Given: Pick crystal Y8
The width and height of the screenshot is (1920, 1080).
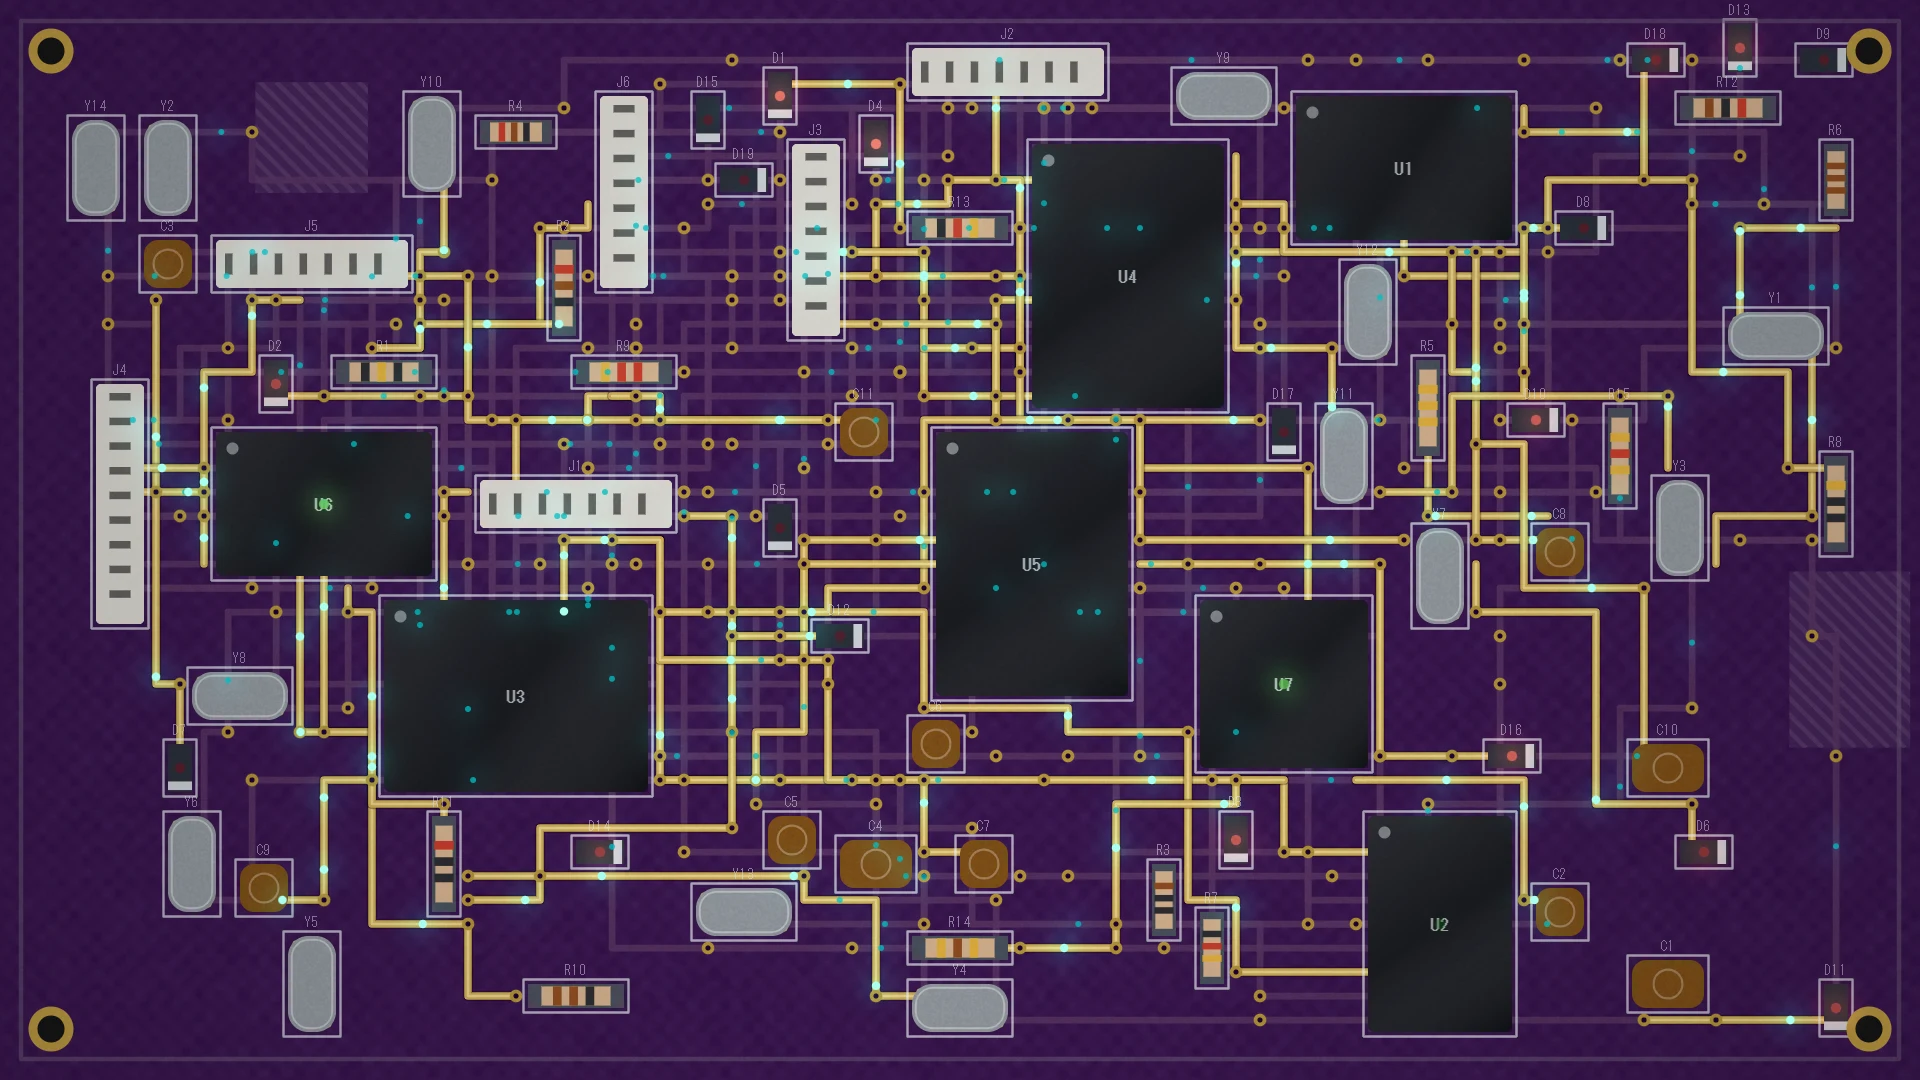Looking at the screenshot, I should (x=239, y=696).
